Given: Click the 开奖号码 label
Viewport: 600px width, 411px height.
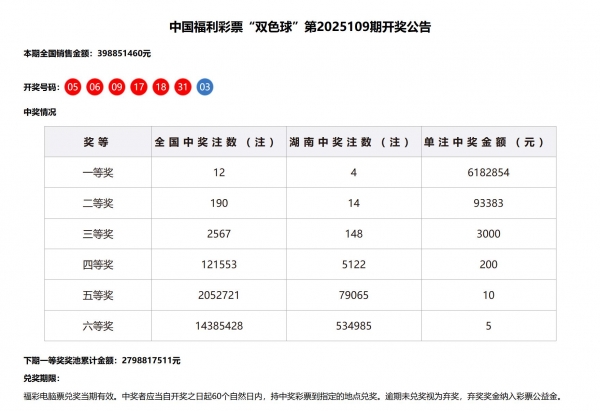Looking at the screenshot, I should 41,87.
